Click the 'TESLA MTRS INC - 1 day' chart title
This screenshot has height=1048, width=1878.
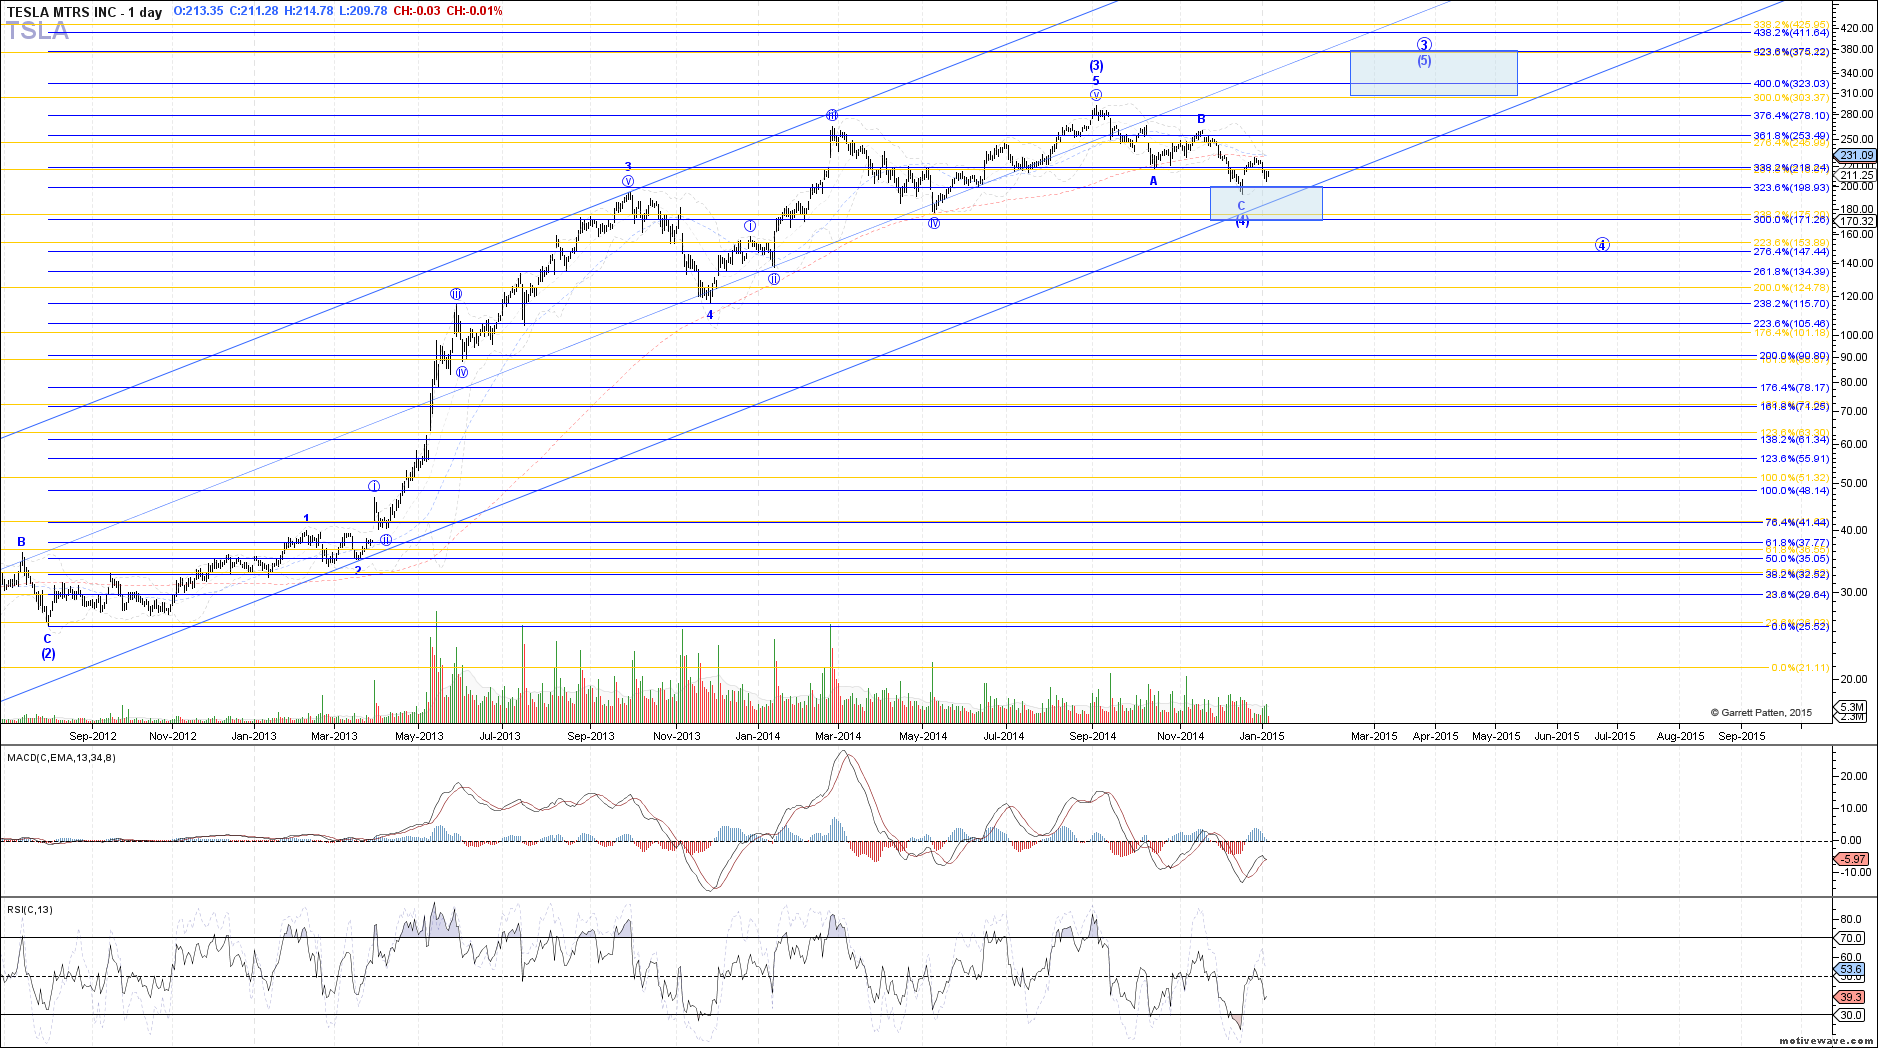84,12
